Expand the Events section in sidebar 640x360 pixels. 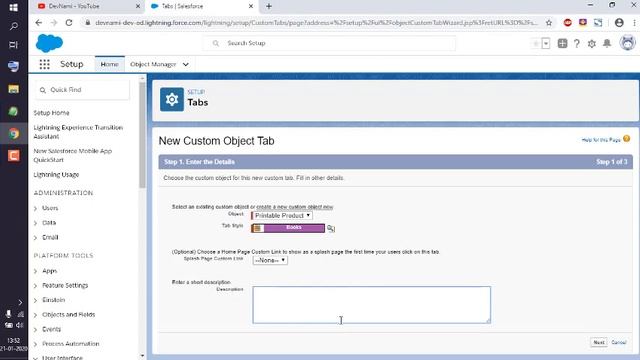tap(36, 330)
